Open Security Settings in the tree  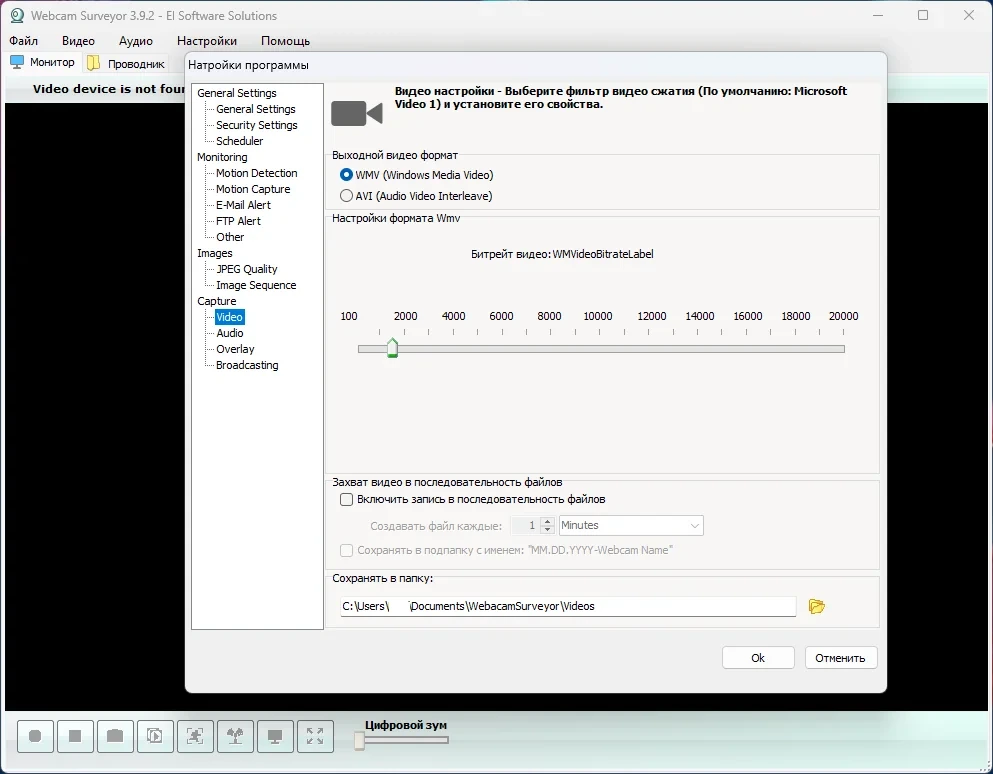pos(256,125)
